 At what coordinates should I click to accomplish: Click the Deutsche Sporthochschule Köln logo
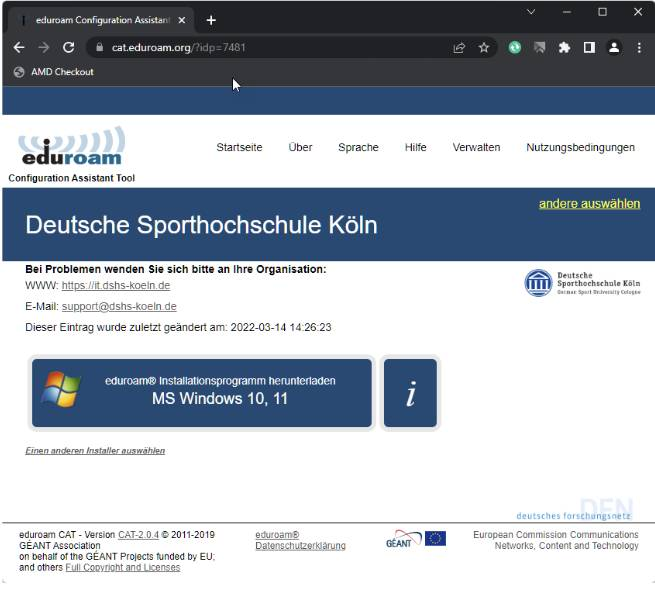[582, 283]
